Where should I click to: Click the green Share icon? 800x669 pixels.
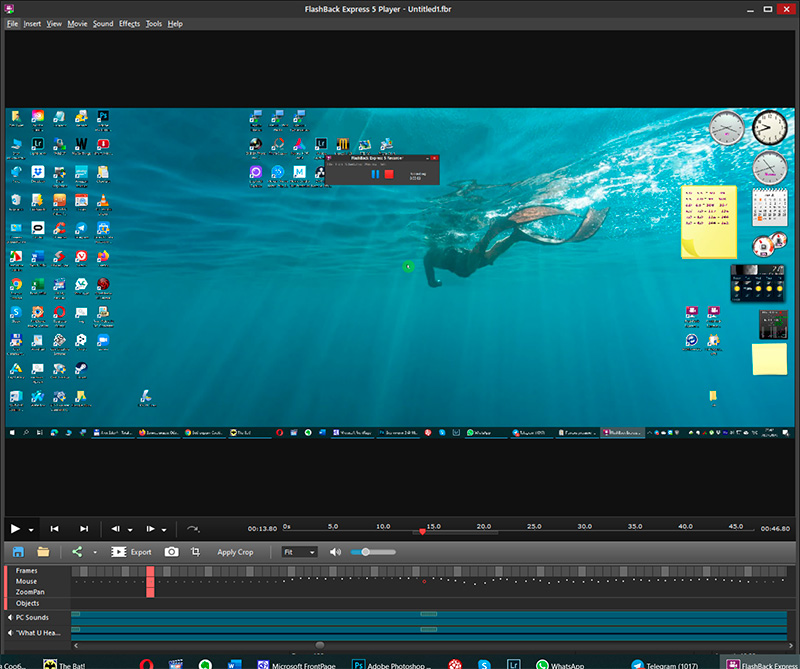click(77, 552)
